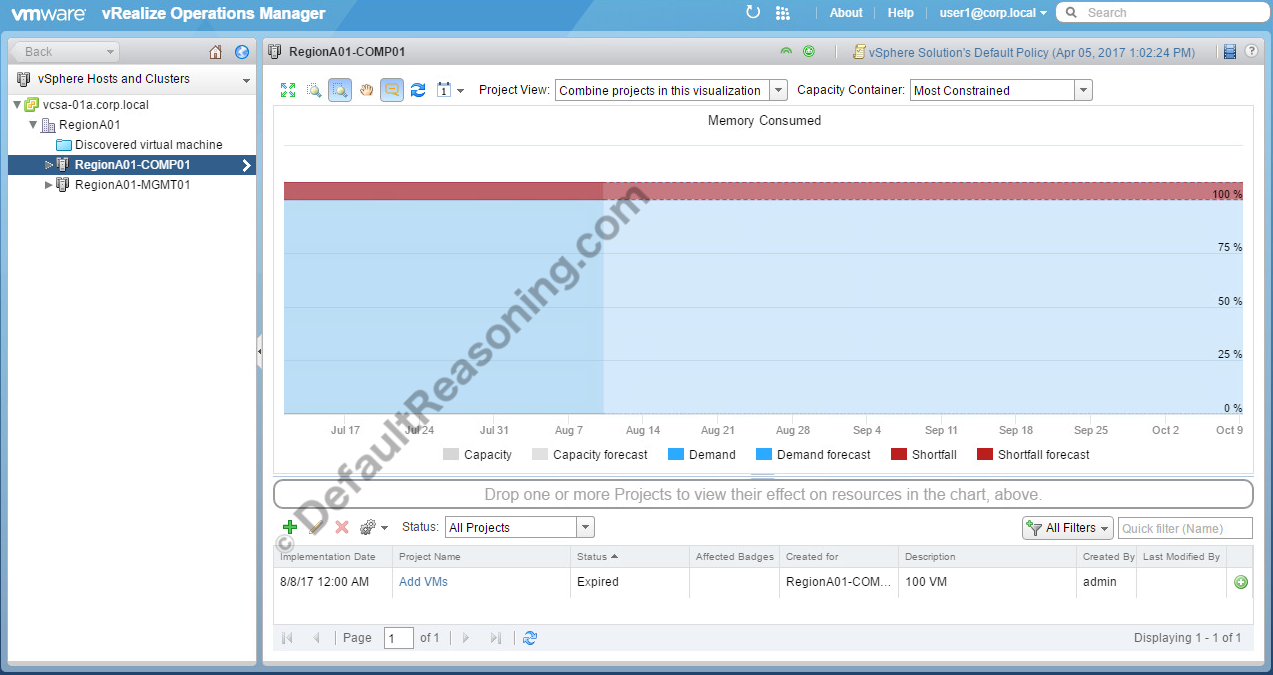Open the grid menu icon in the header

782,13
